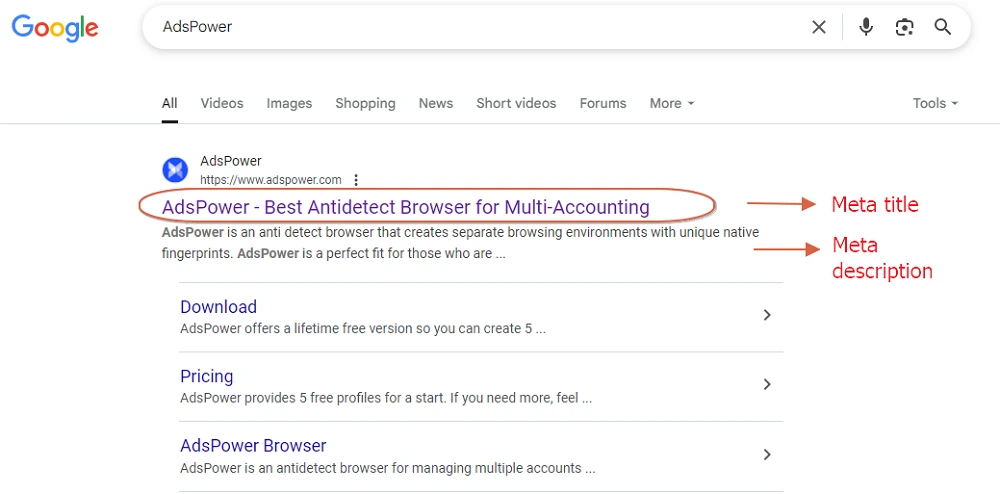Clear the search box with the X icon
The height and width of the screenshot is (494, 1000).
pyautogui.click(x=818, y=27)
